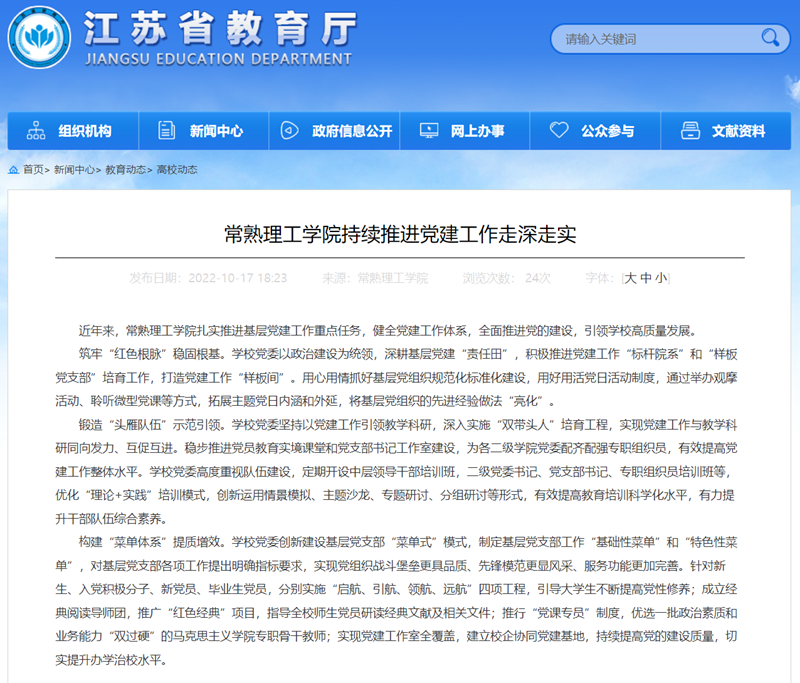800x683 pixels.
Task: Set font size to 大
Action: pyautogui.click(x=630, y=279)
